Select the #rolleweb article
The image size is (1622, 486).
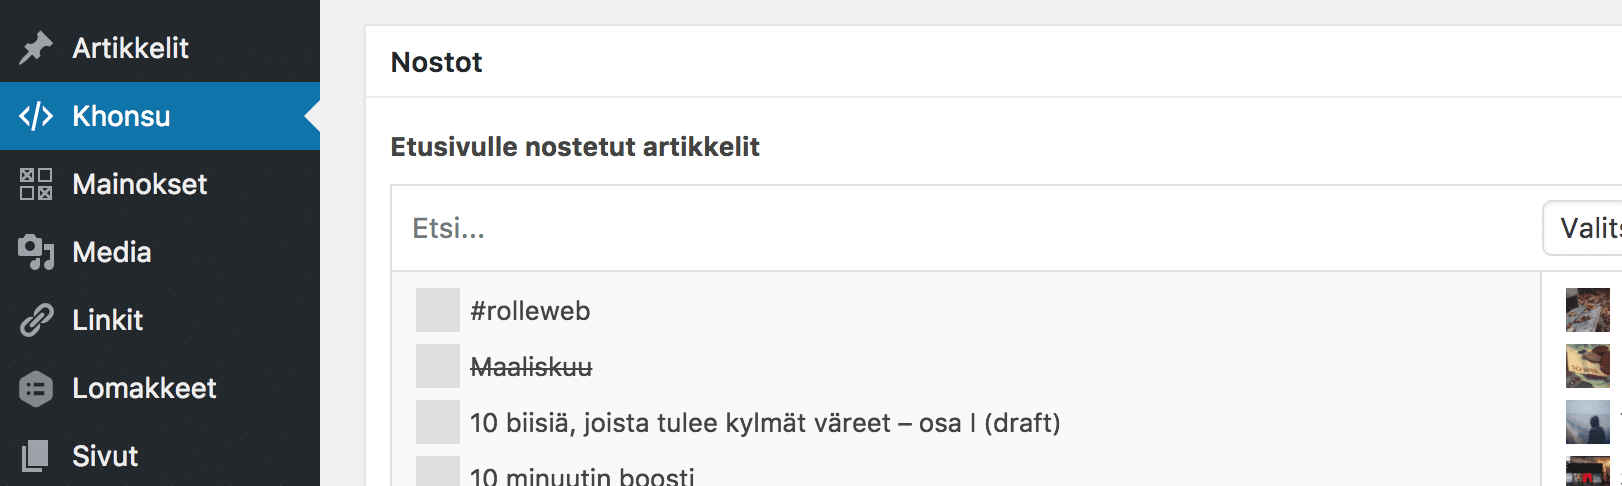pyautogui.click(x=530, y=311)
